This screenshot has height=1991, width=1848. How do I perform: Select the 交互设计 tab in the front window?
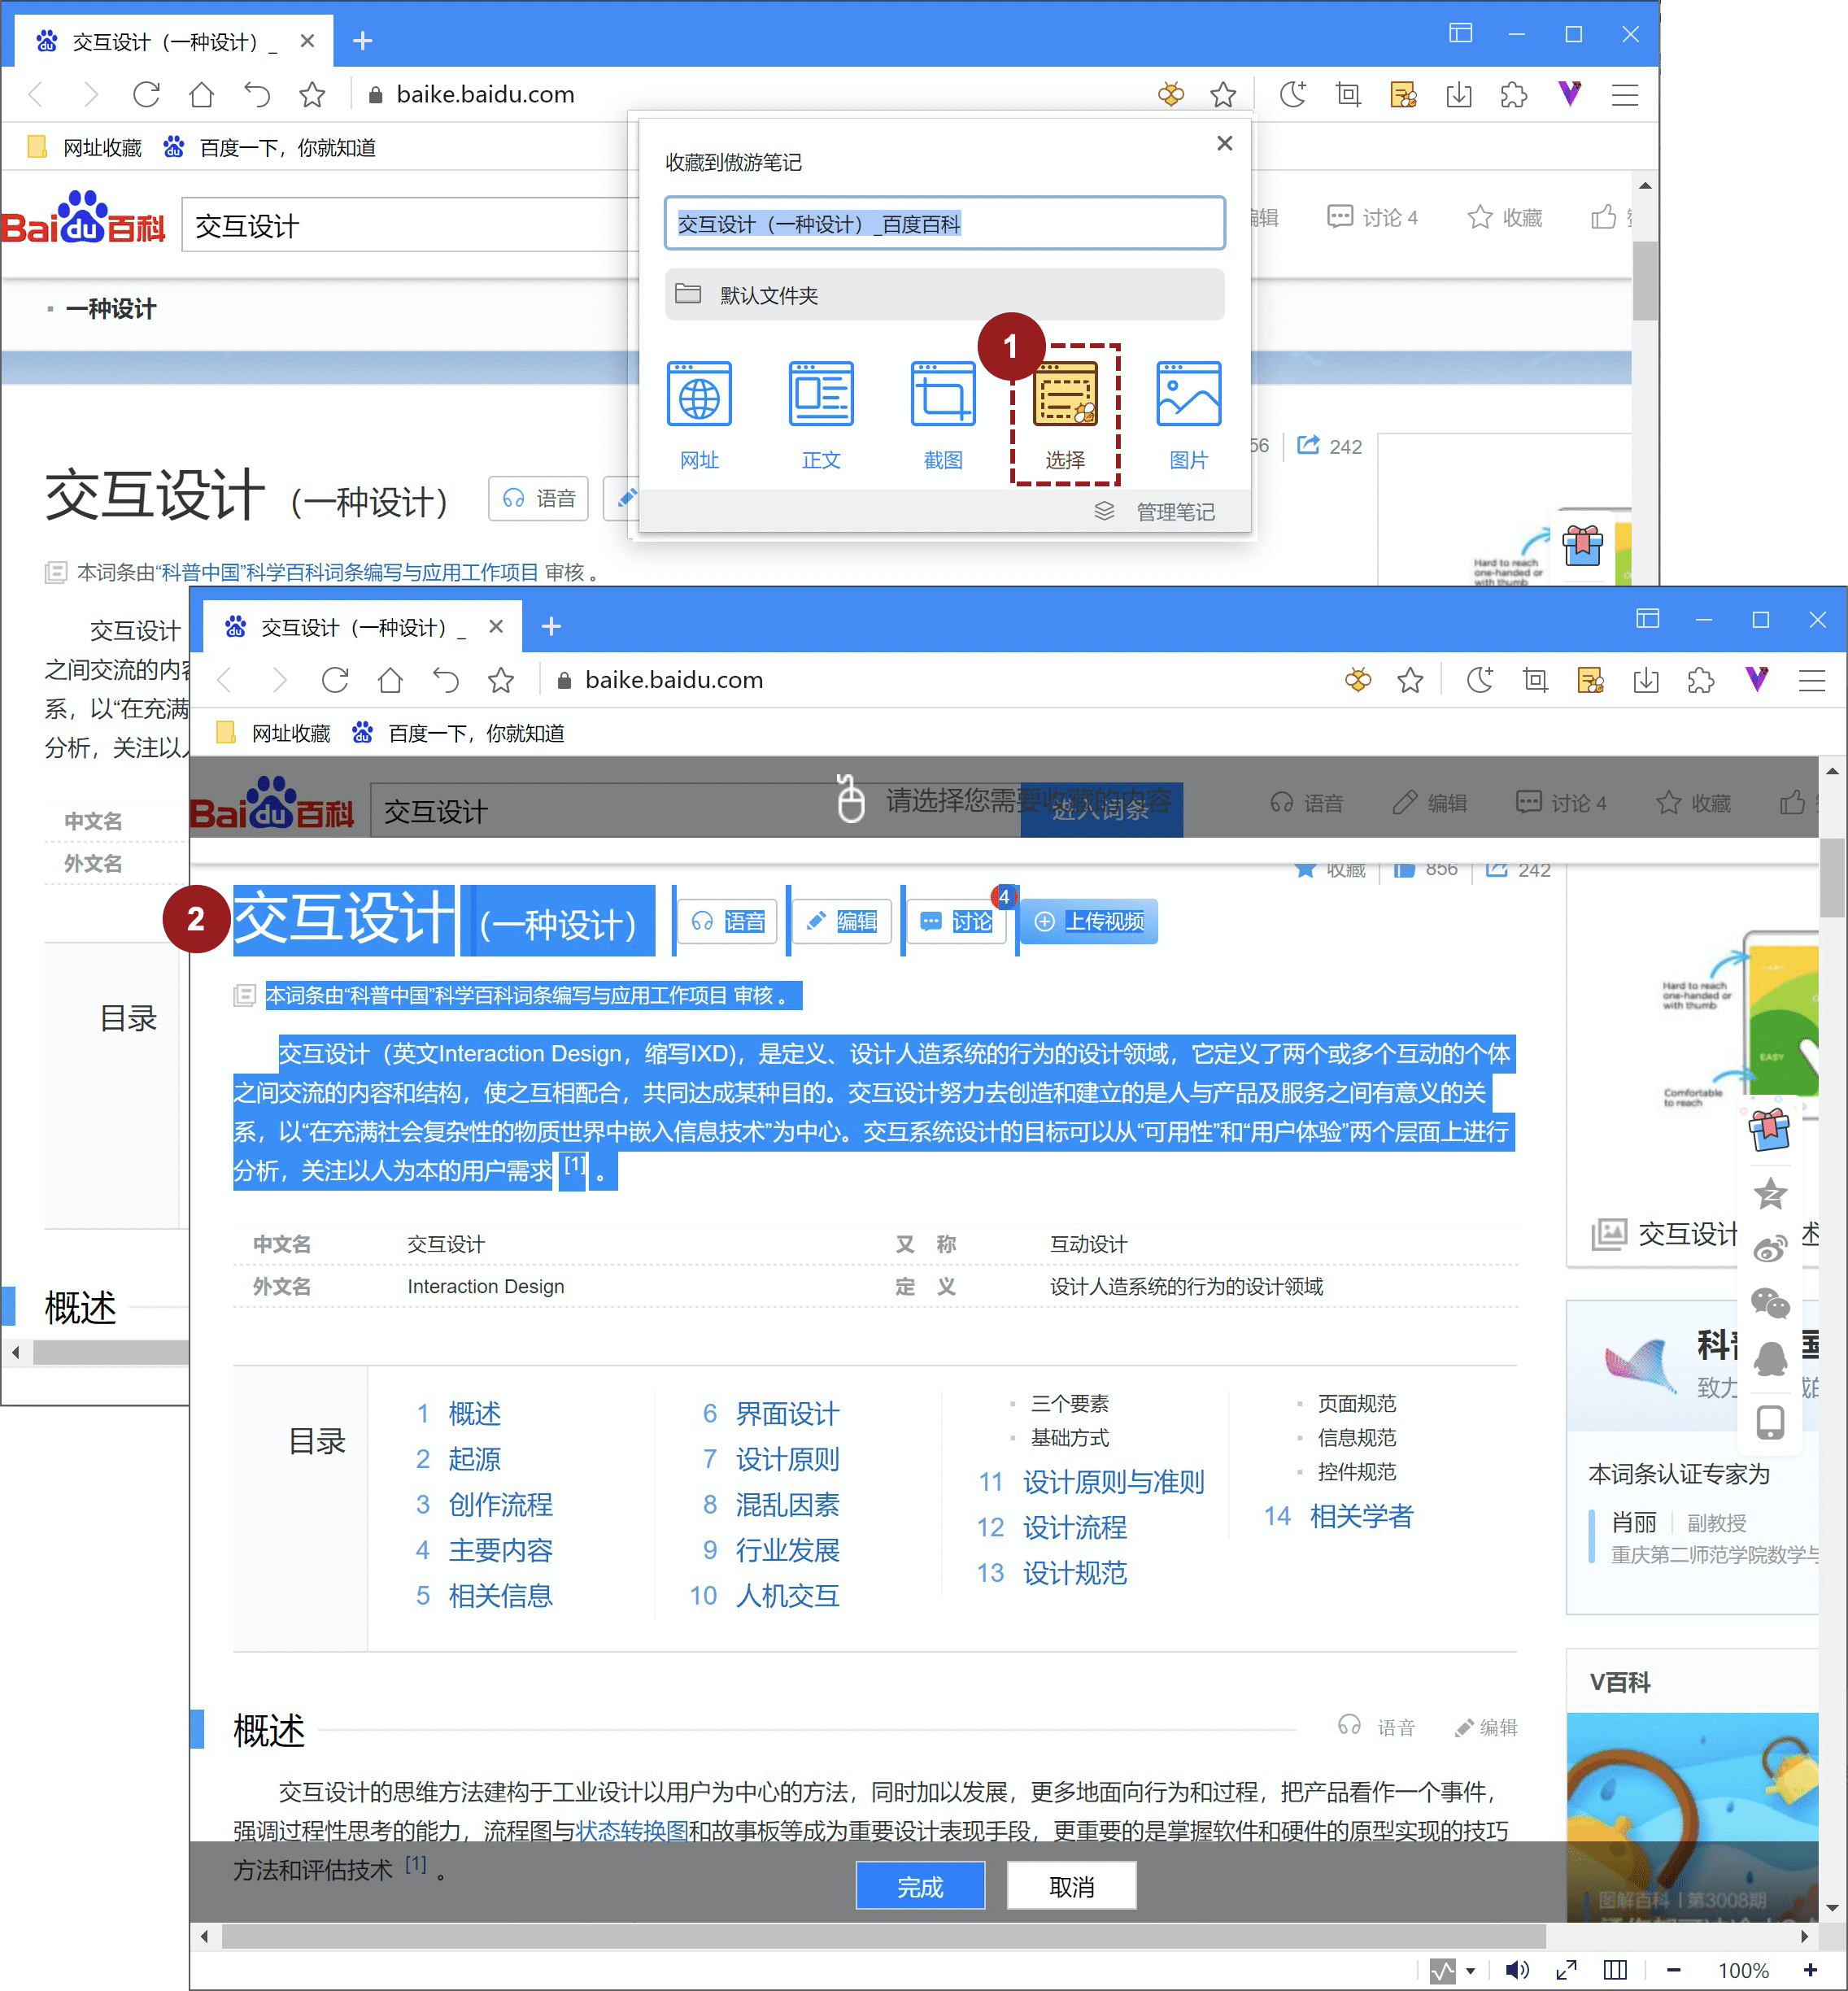pos(362,627)
